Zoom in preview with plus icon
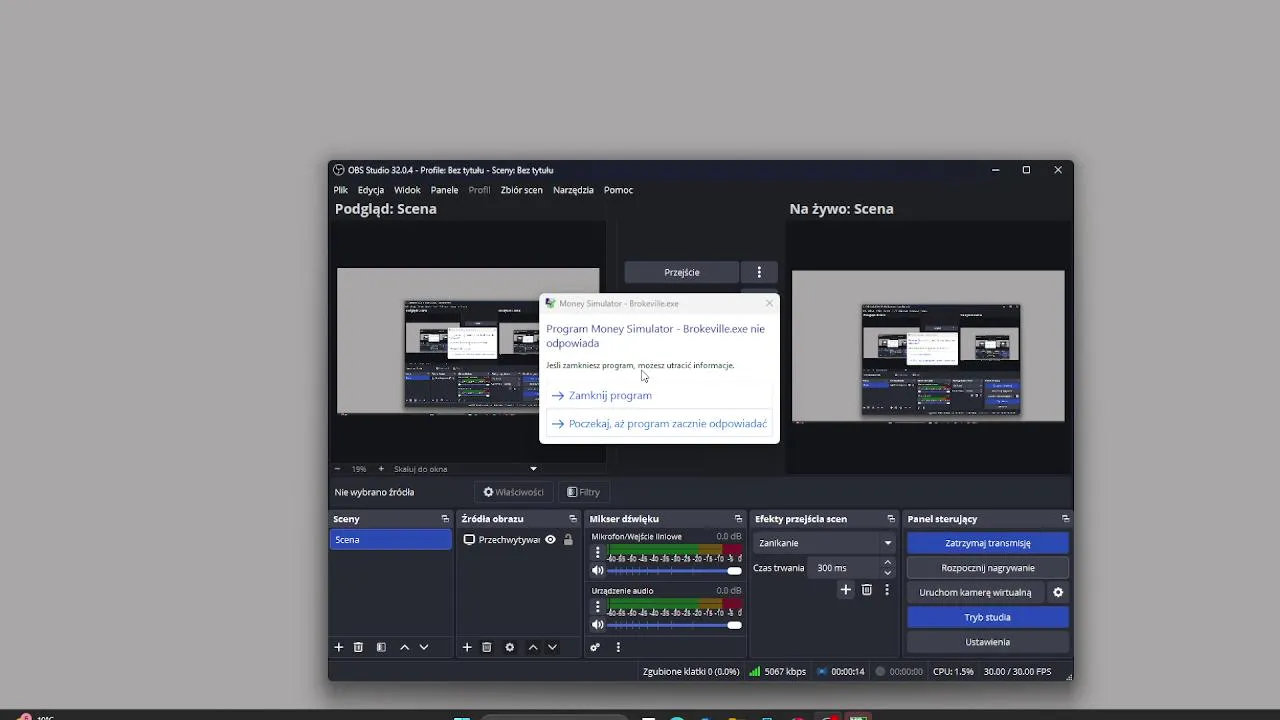 coord(380,468)
